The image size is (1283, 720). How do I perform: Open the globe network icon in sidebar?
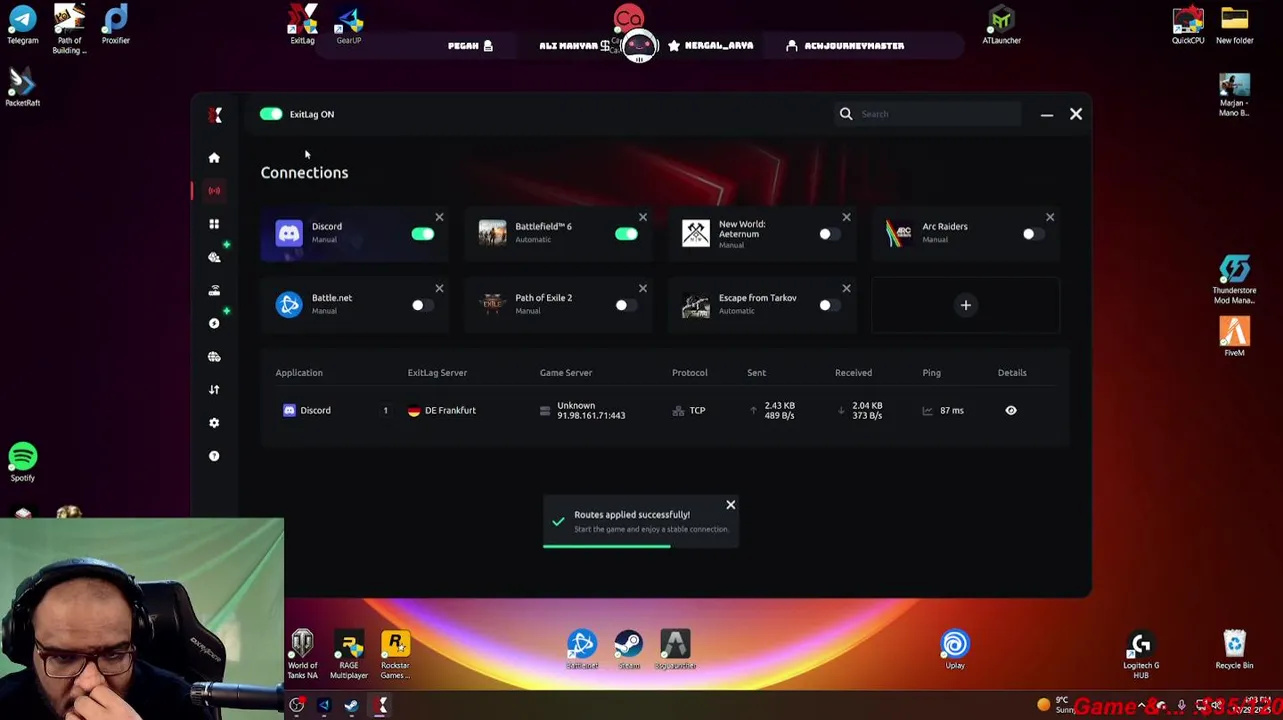[x=214, y=356]
